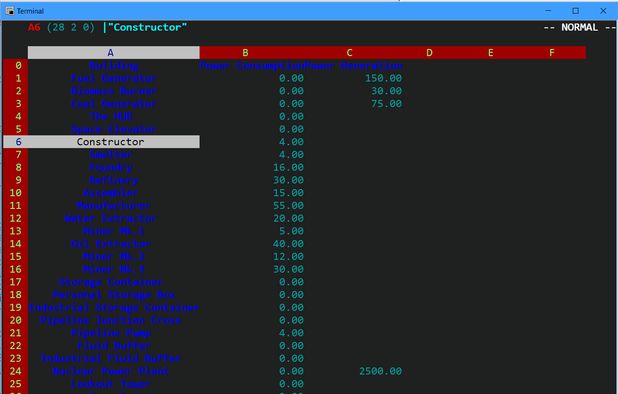Select row number 19
The width and height of the screenshot is (618, 394).
coord(15,307)
